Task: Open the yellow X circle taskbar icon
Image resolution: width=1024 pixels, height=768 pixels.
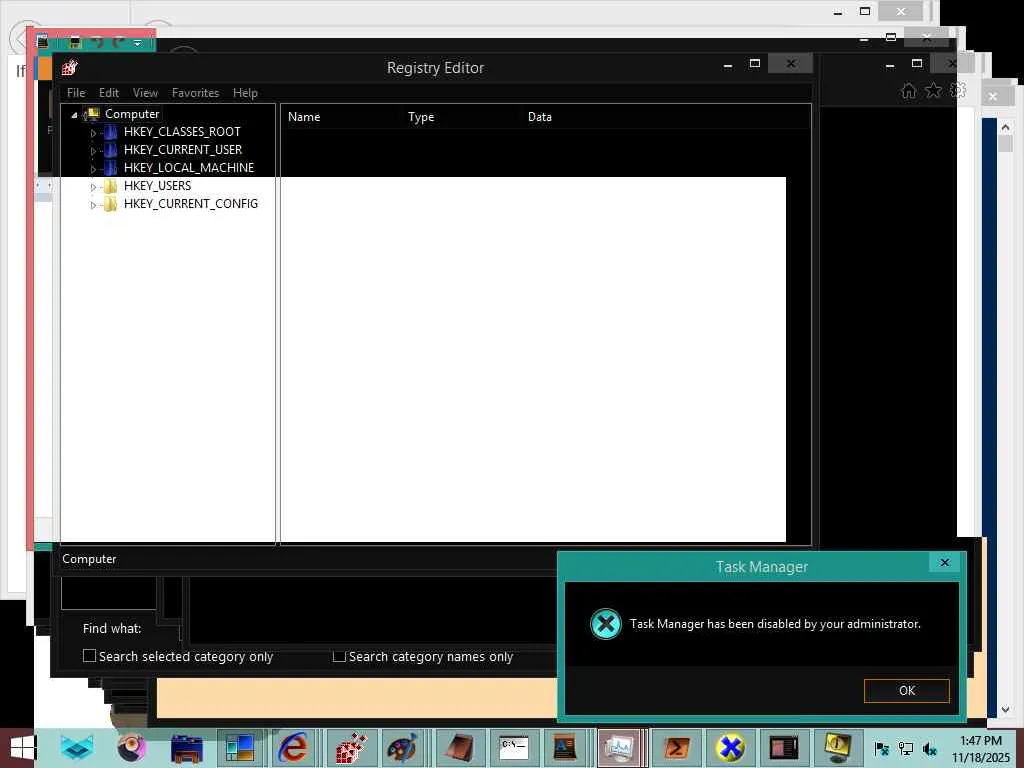Action: pyautogui.click(x=730, y=748)
